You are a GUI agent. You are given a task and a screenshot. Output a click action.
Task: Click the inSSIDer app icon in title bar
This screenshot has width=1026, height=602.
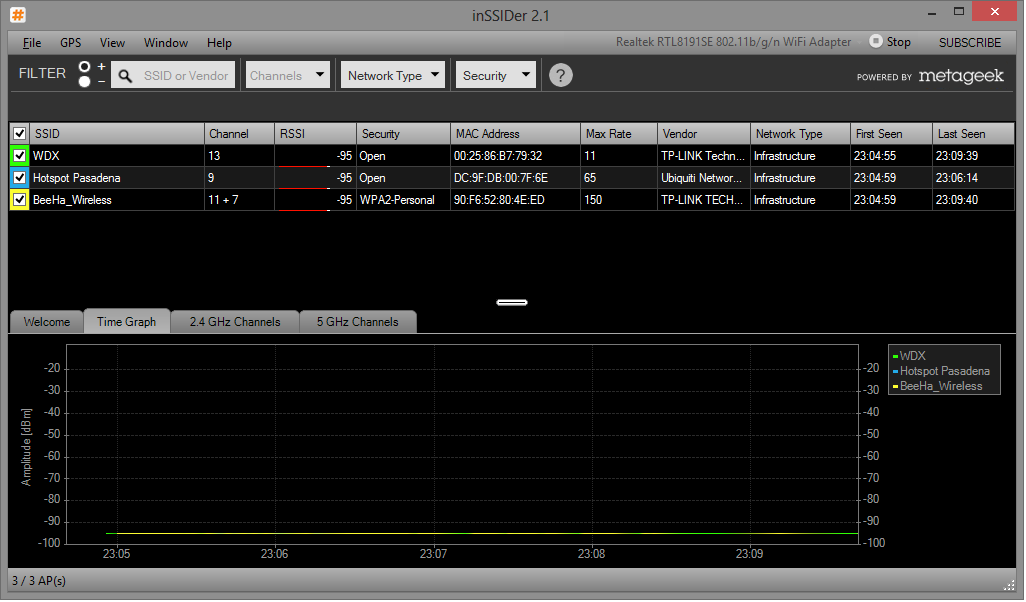click(x=18, y=14)
